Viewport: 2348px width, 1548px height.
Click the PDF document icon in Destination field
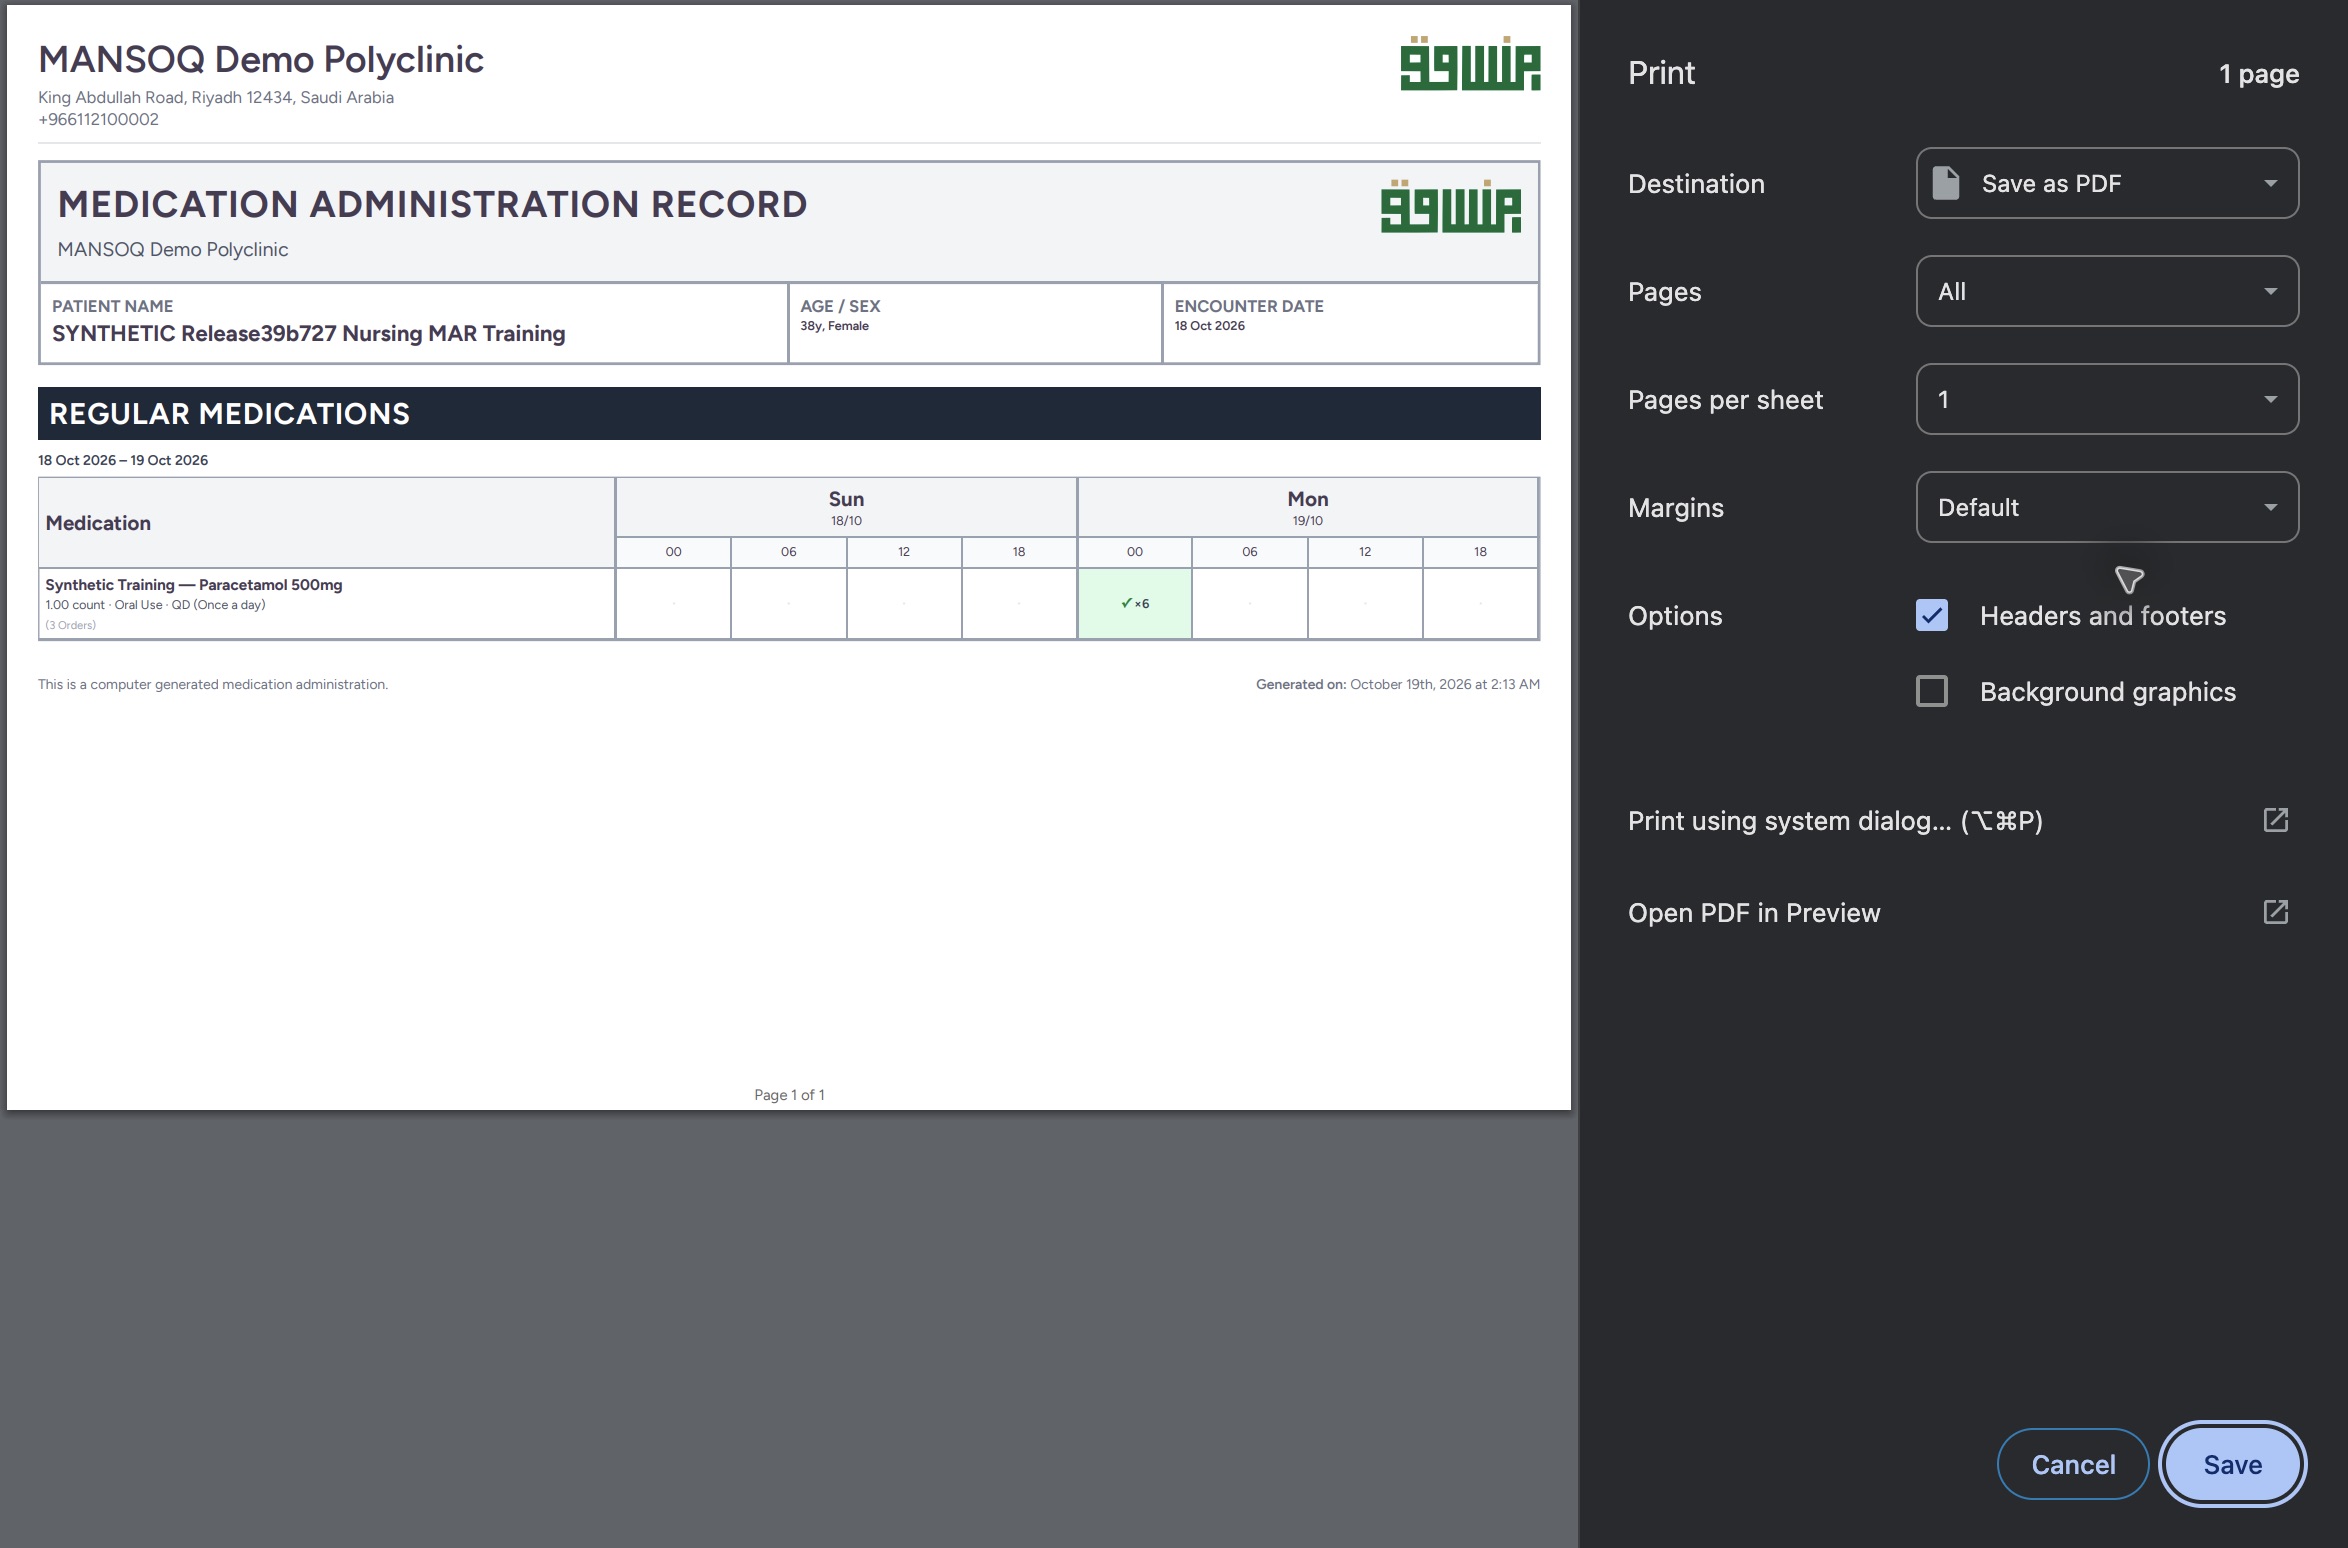click(x=1945, y=183)
